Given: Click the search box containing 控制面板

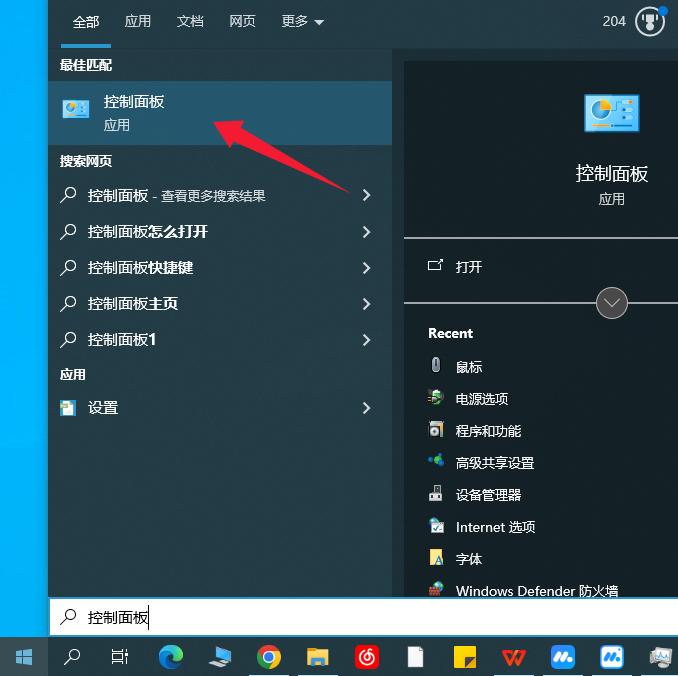Looking at the screenshot, I should click(x=360, y=618).
